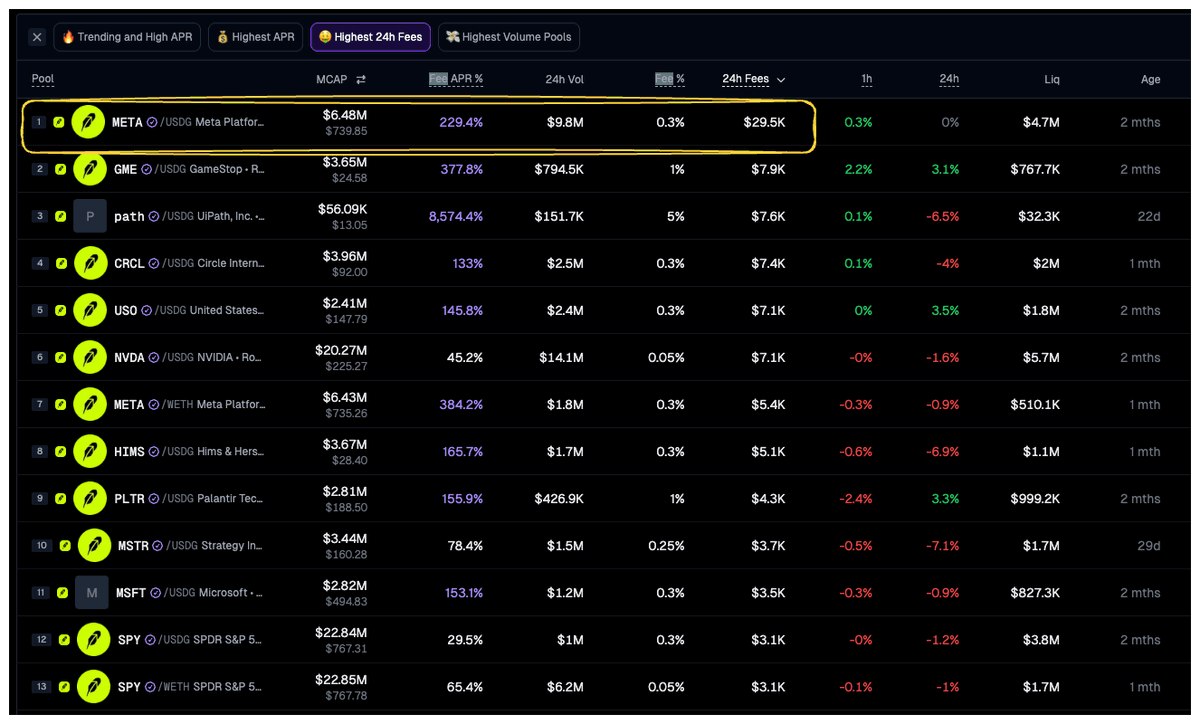The width and height of the screenshot is (1200, 724).
Task: Open the SPY/USDG green feather token logo
Action: pyautogui.click(x=94, y=640)
